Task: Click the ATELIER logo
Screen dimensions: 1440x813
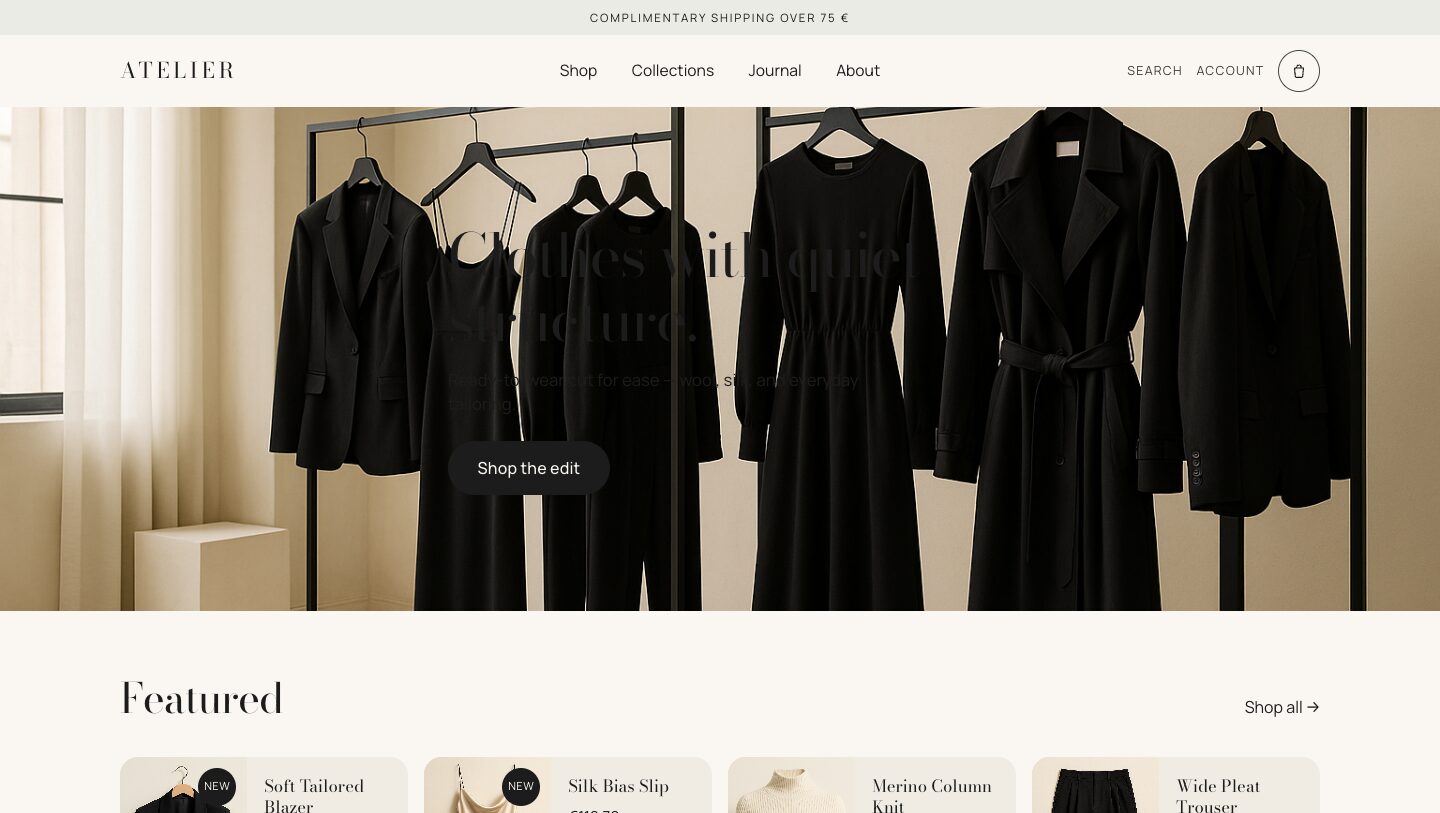Action: (177, 70)
